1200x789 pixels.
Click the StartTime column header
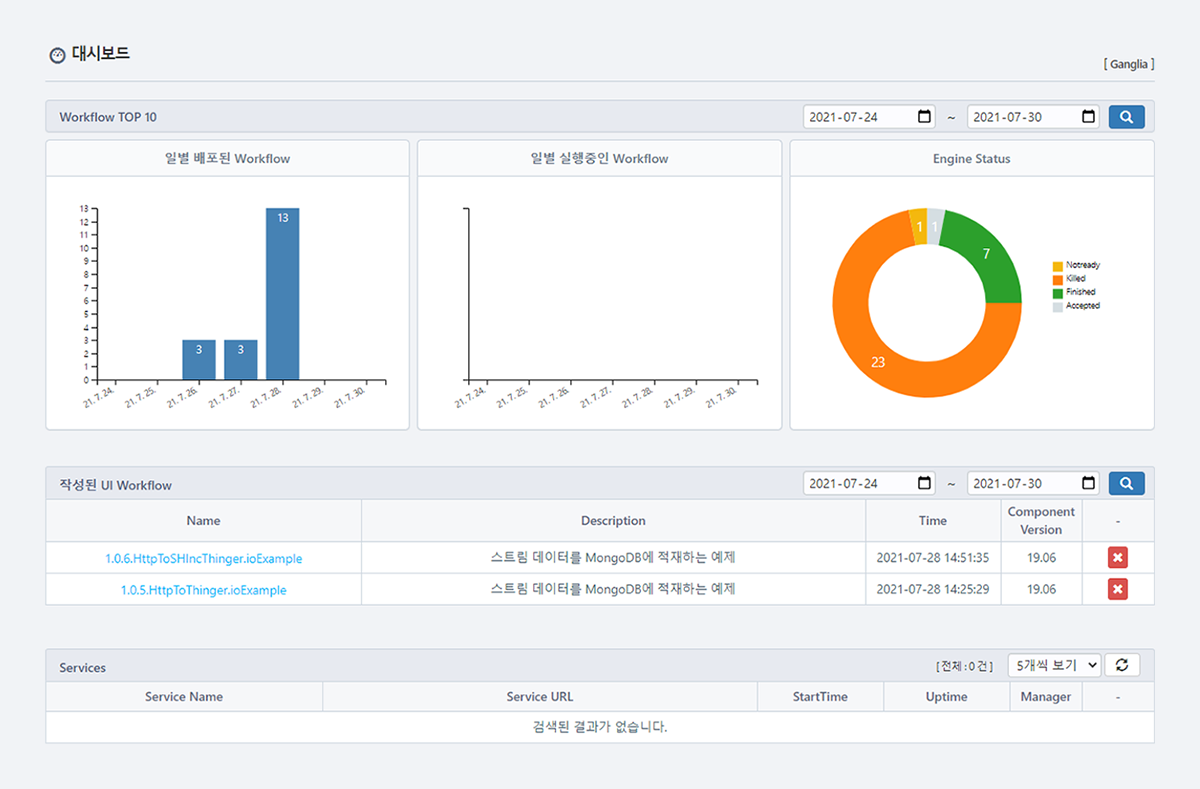click(x=820, y=697)
